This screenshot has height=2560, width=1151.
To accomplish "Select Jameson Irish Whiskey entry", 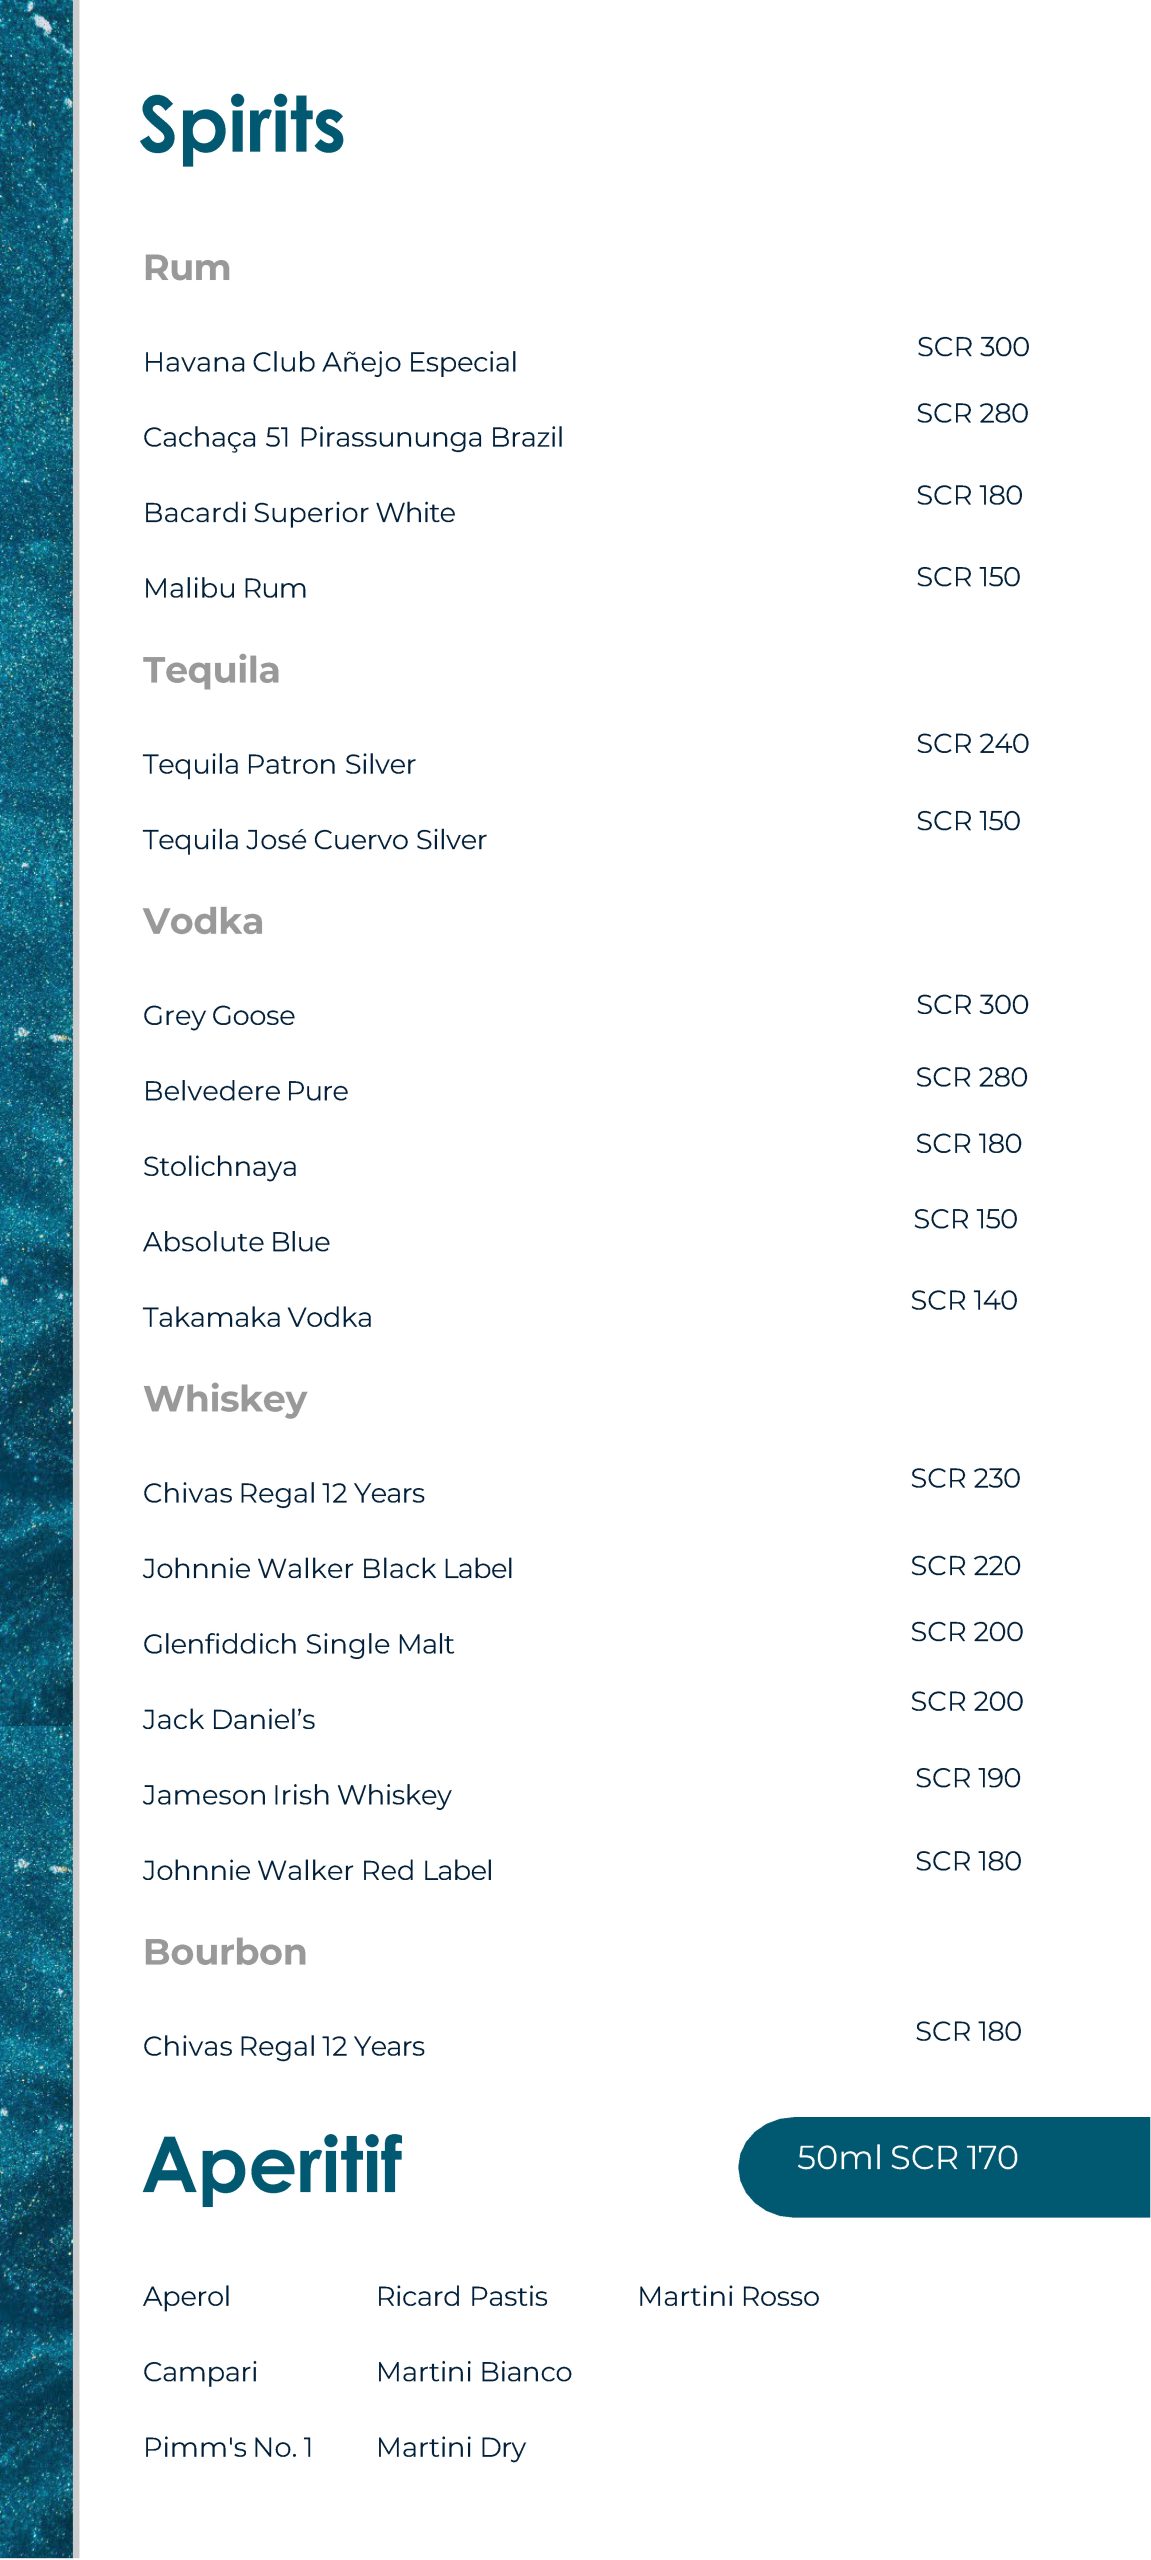I will point(297,1795).
